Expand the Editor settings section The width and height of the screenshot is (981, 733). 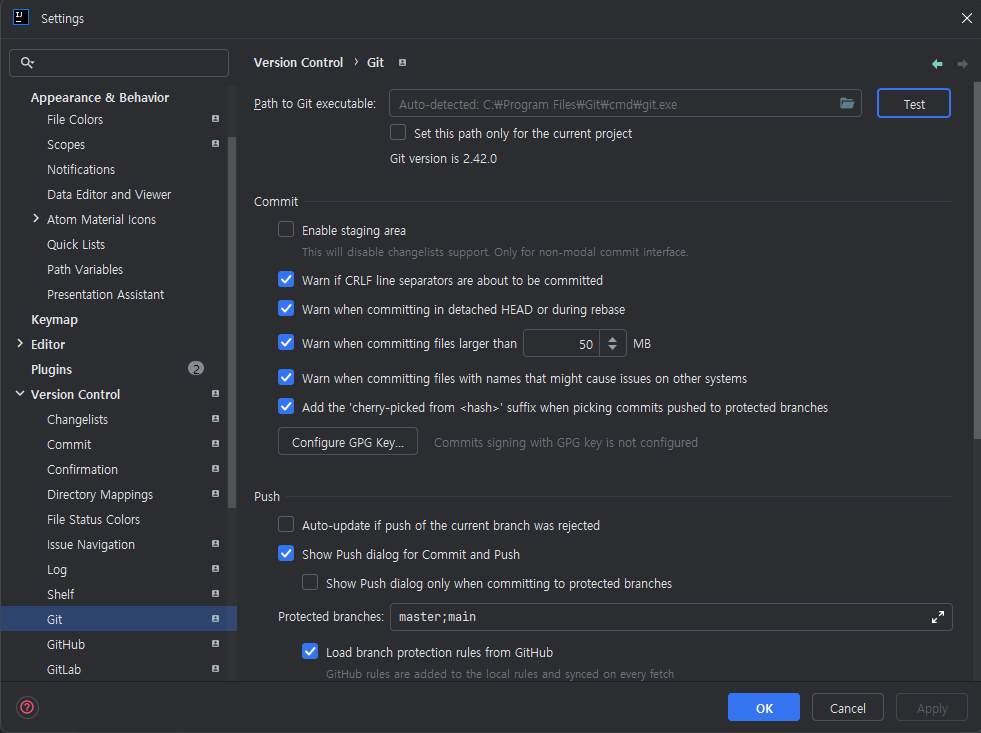20,343
